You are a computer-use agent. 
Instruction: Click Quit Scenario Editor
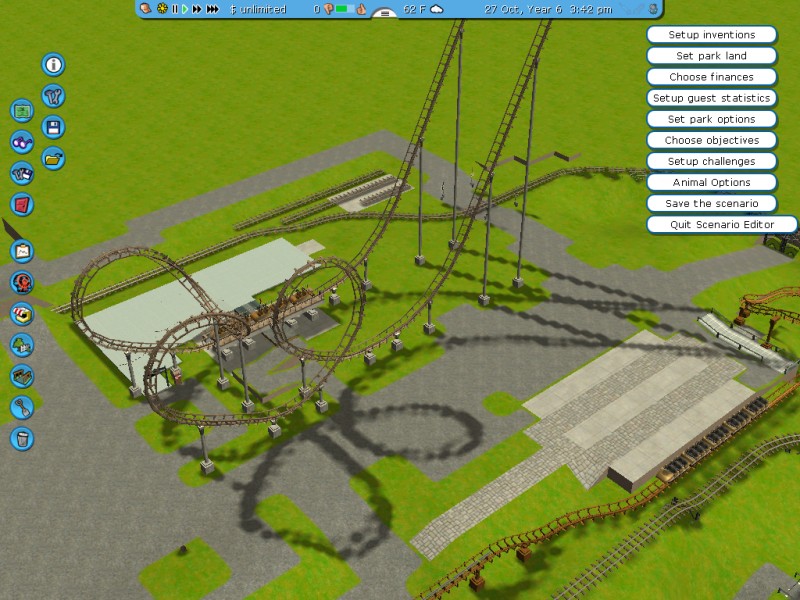722,224
